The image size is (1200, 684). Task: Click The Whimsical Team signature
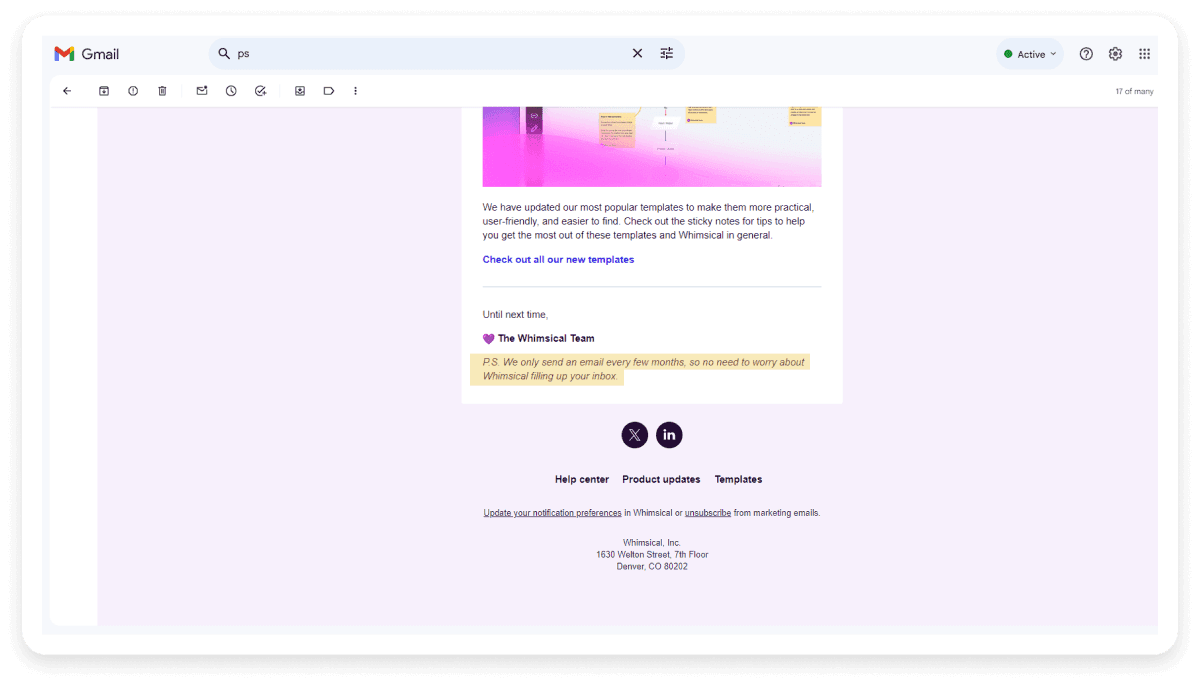pyautogui.click(x=546, y=338)
